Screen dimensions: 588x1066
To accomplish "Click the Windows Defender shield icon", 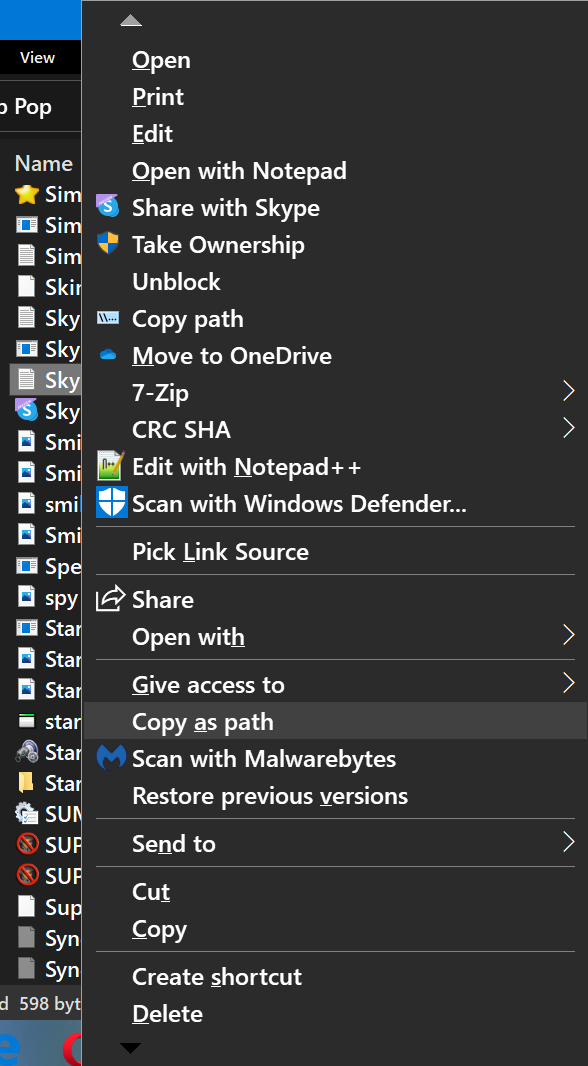I will (x=111, y=502).
